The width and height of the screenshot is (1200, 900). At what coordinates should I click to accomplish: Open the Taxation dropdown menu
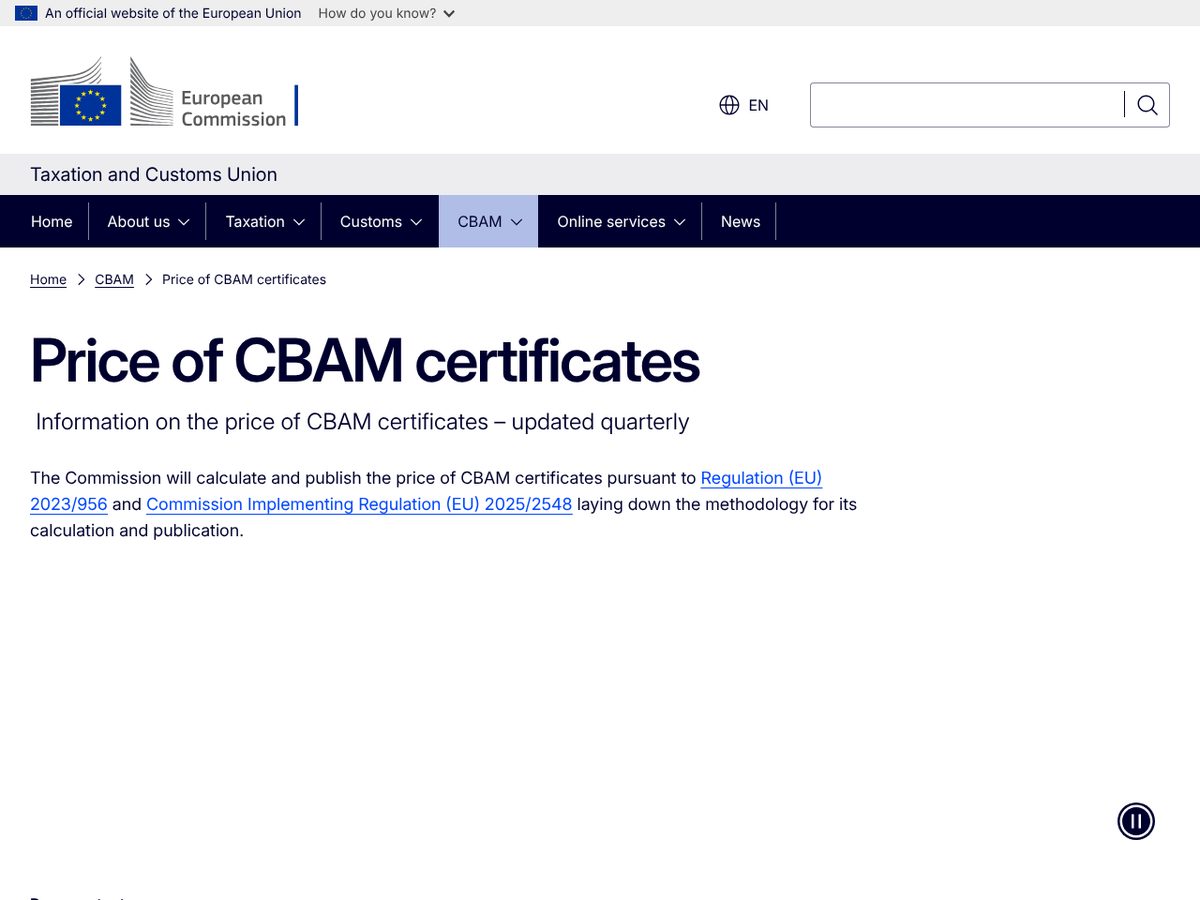click(x=265, y=221)
